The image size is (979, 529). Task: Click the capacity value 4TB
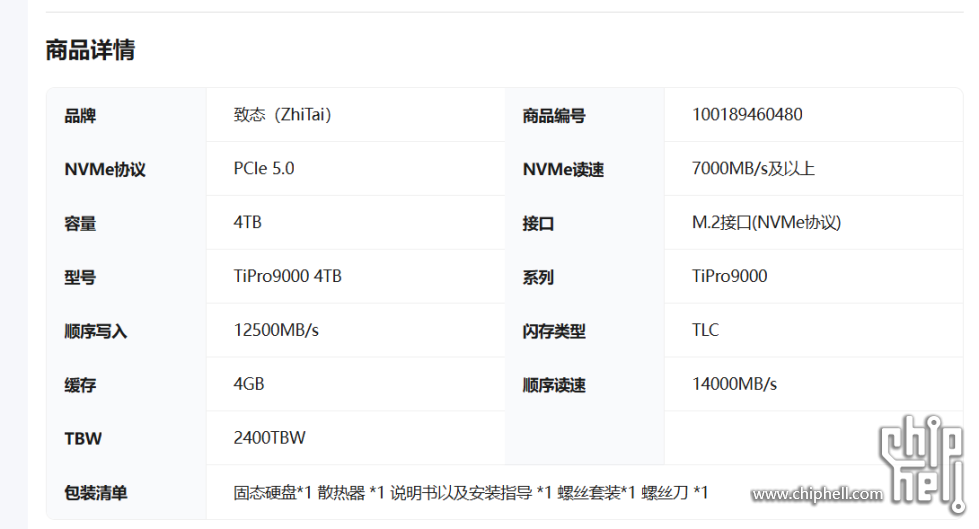coord(247,222)
